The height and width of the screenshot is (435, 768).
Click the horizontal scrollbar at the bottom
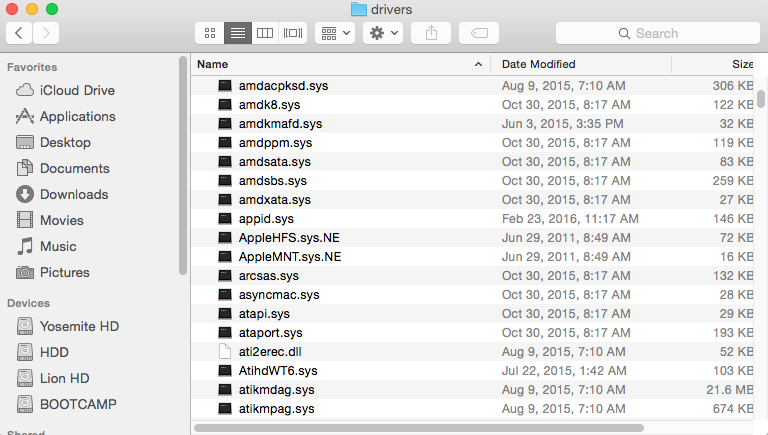click(419, 428)
